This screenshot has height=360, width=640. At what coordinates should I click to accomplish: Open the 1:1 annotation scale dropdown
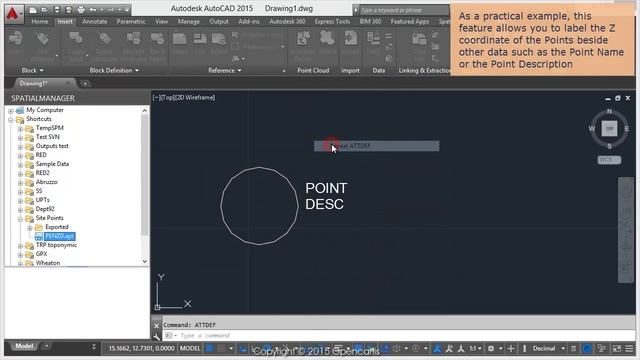coord(475,349)
